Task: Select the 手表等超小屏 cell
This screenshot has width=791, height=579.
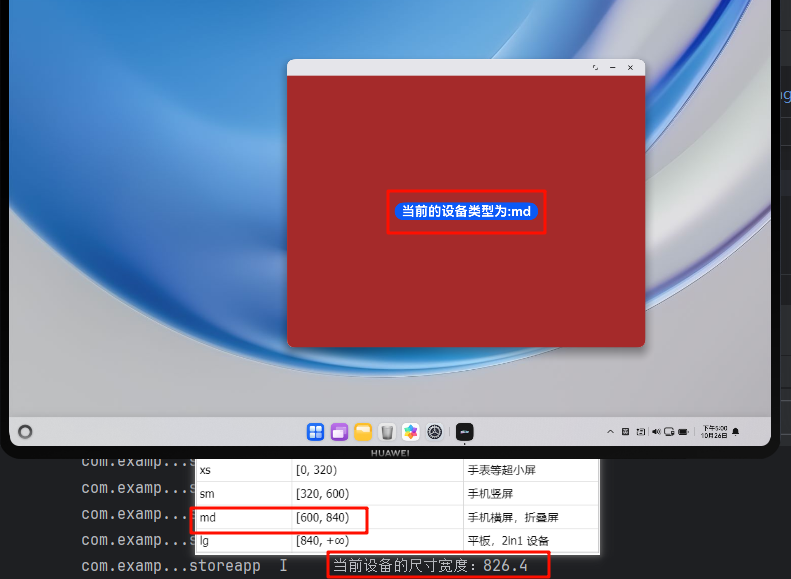Action: (531, 470)
